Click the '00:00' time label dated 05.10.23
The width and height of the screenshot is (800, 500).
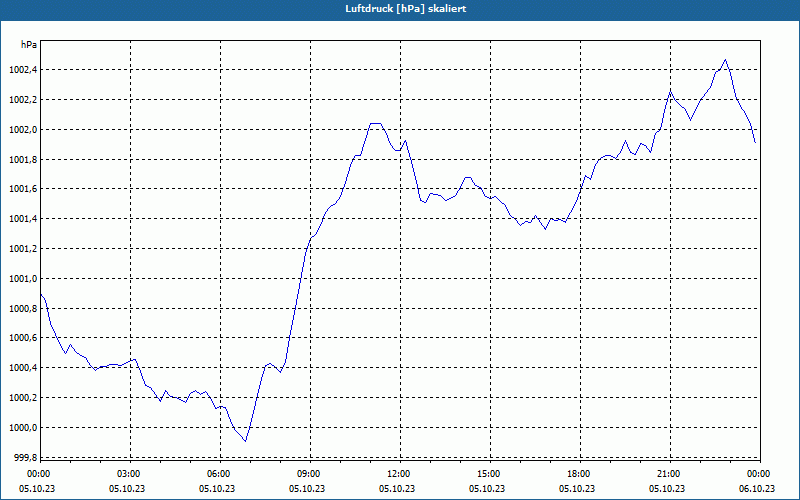pyautogui.click(x=38, y=474)
